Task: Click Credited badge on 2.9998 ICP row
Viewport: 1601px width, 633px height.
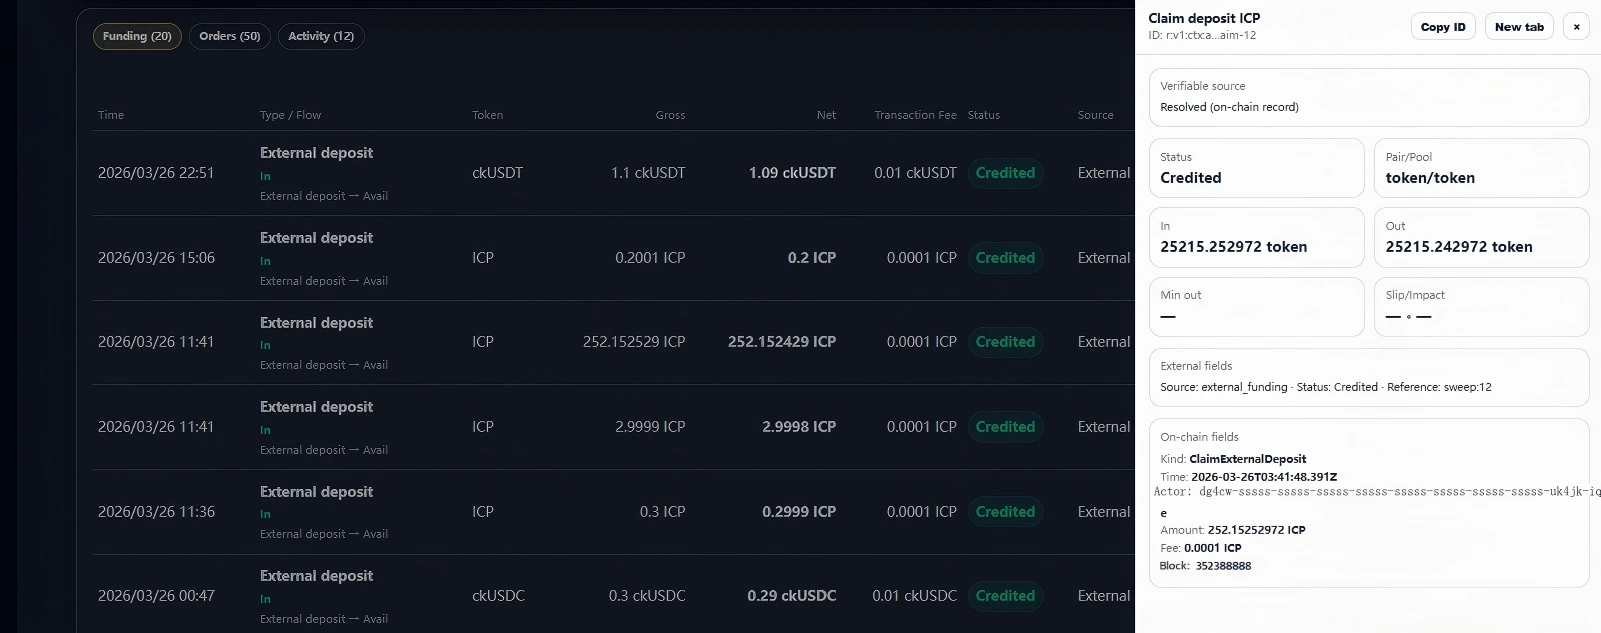Action: 1005,427
